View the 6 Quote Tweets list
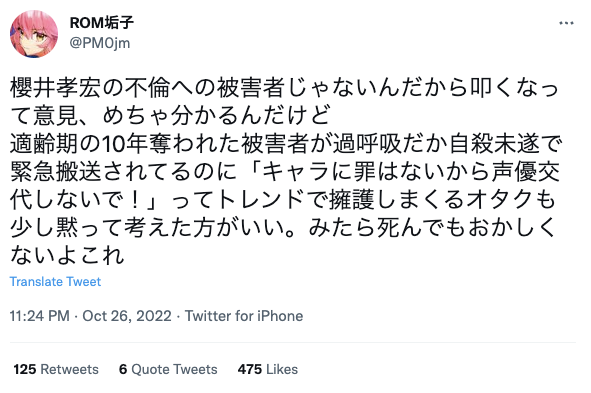Image resolution: width=591 pixels, height=393 pixels. click(x=168, y=369)
